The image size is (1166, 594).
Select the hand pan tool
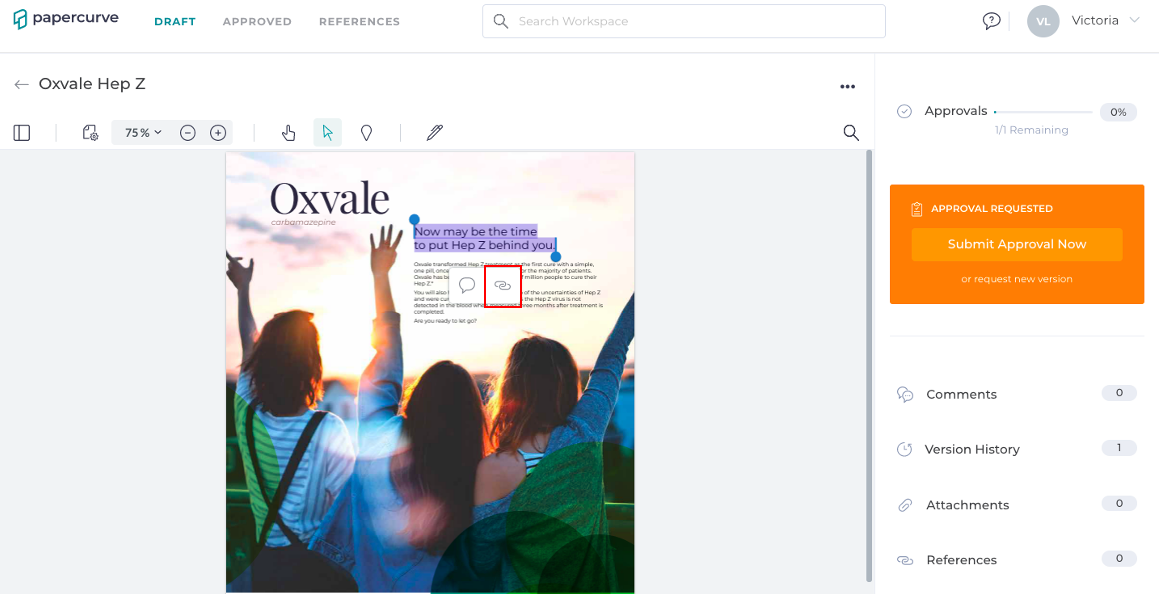coord(289,133)
